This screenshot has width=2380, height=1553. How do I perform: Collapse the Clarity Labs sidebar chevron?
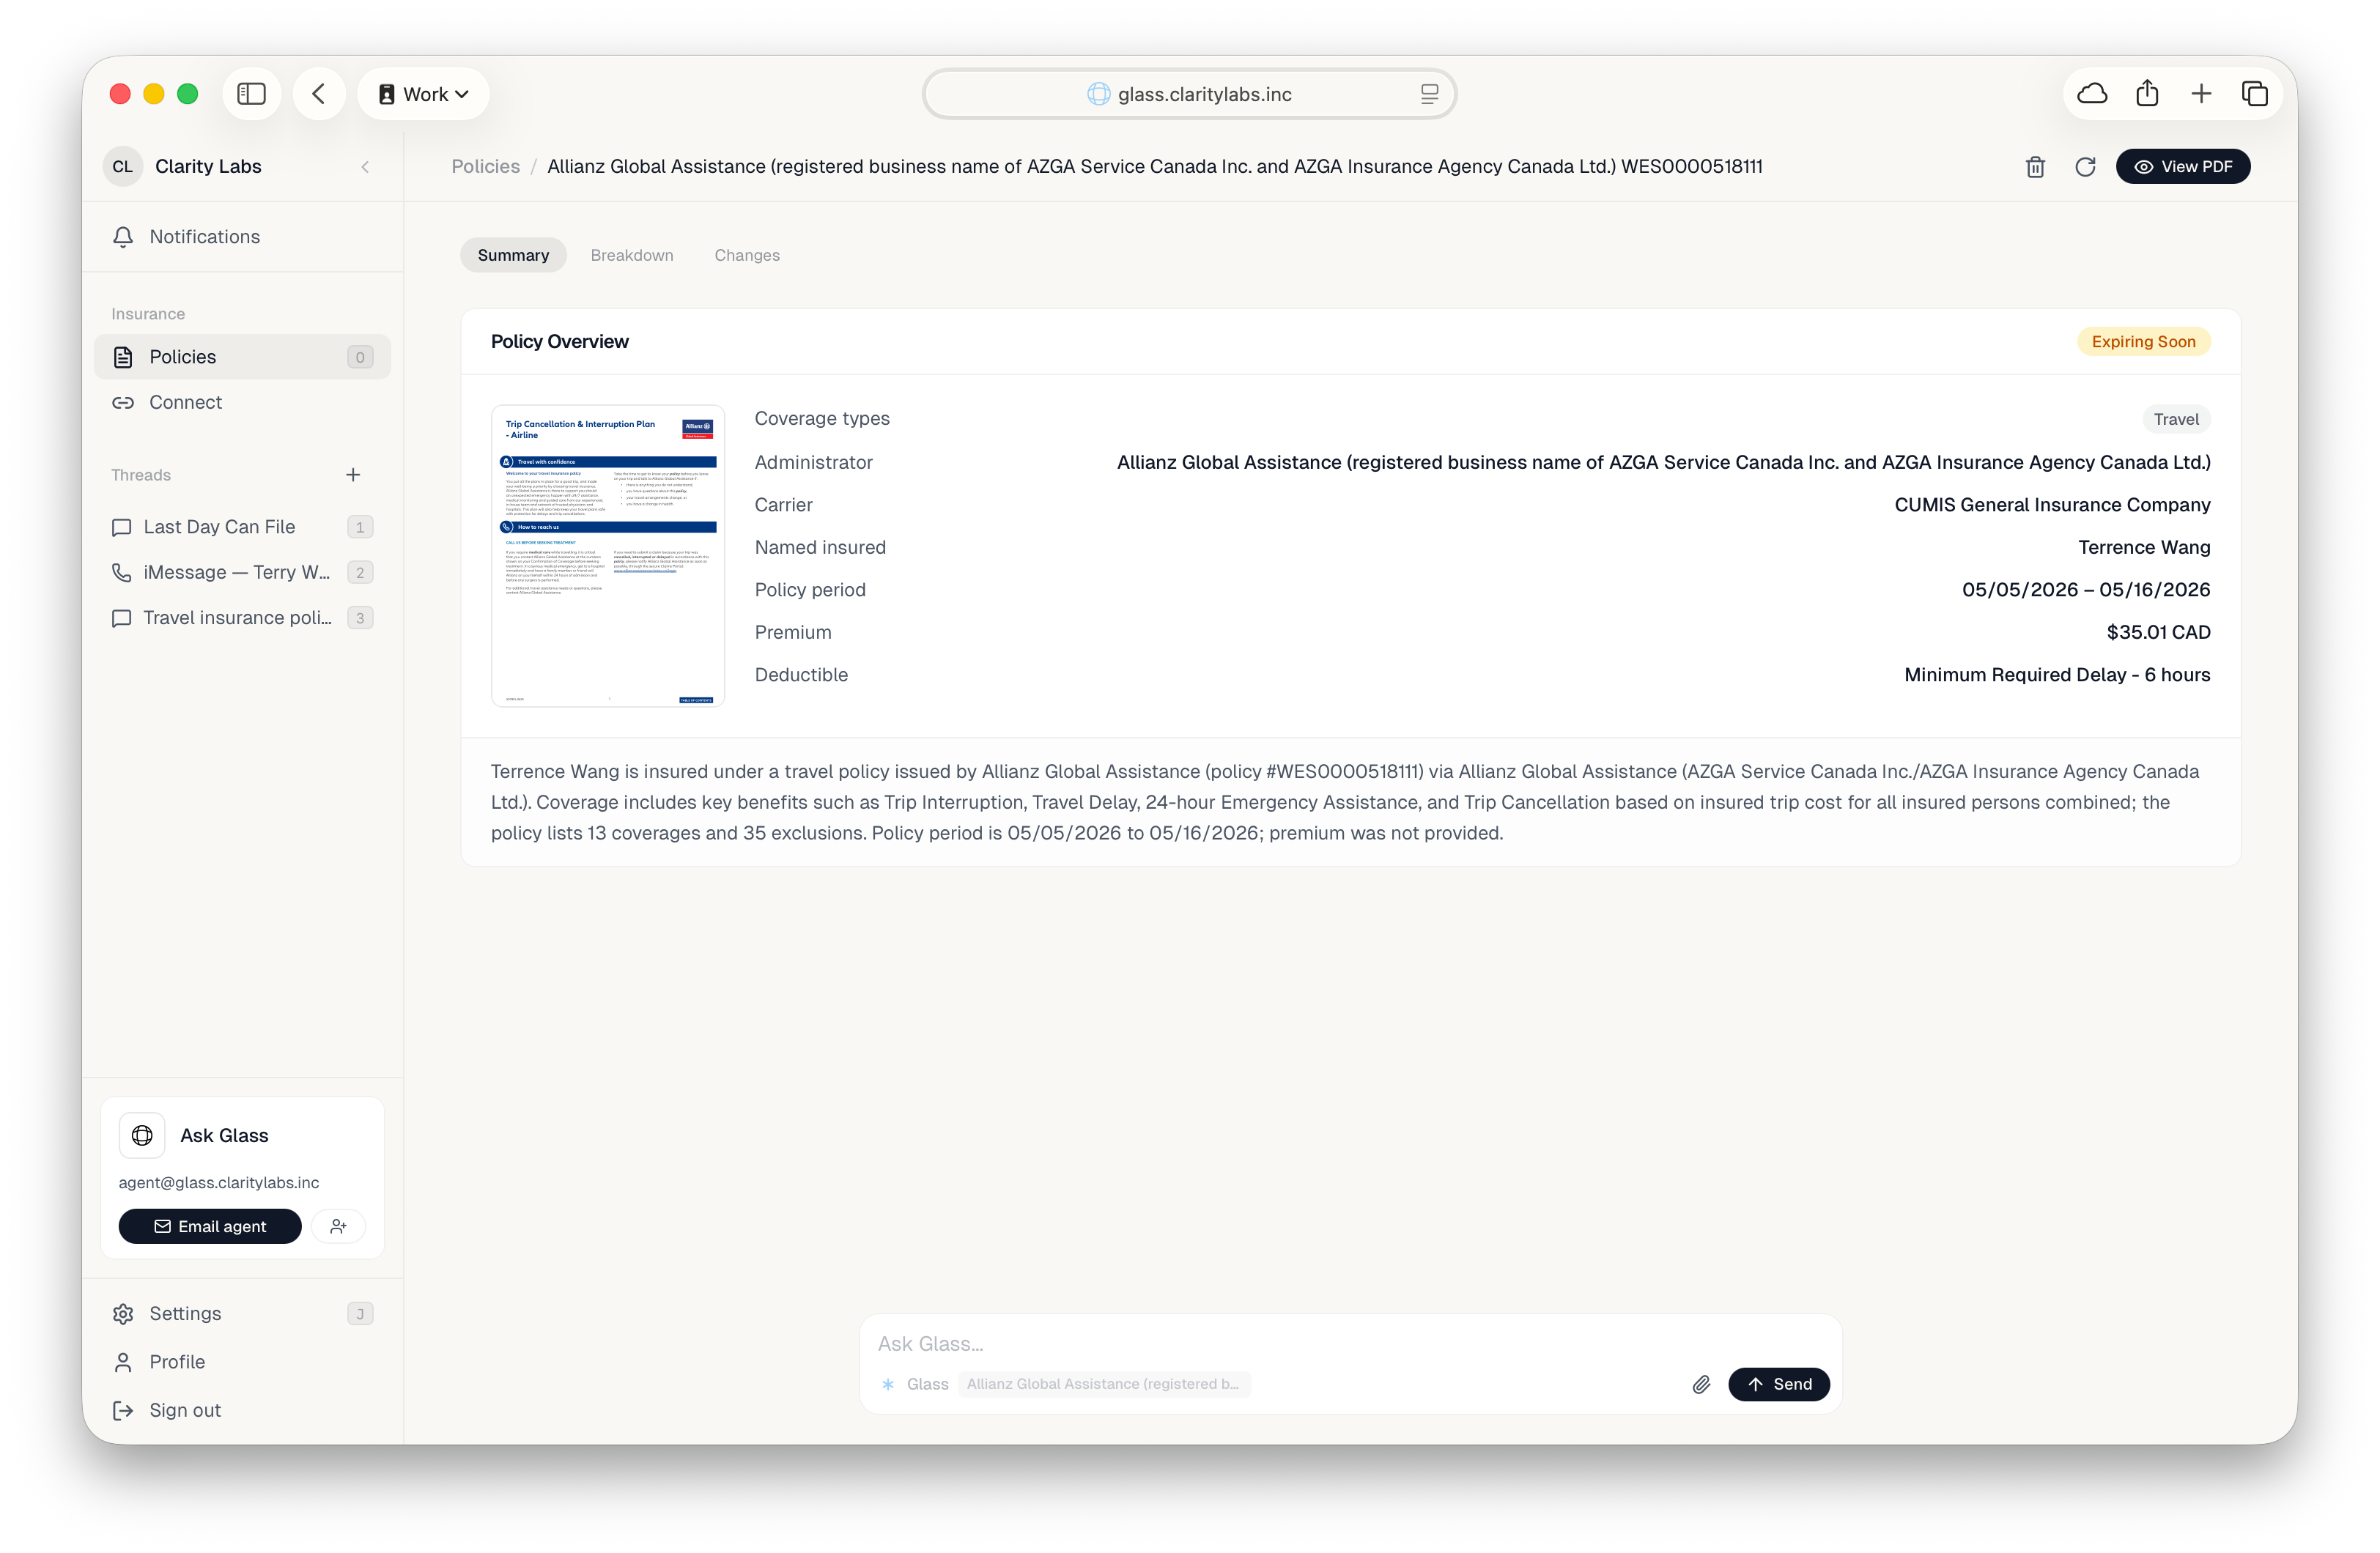pyautogui.click(x=365, y=167)
